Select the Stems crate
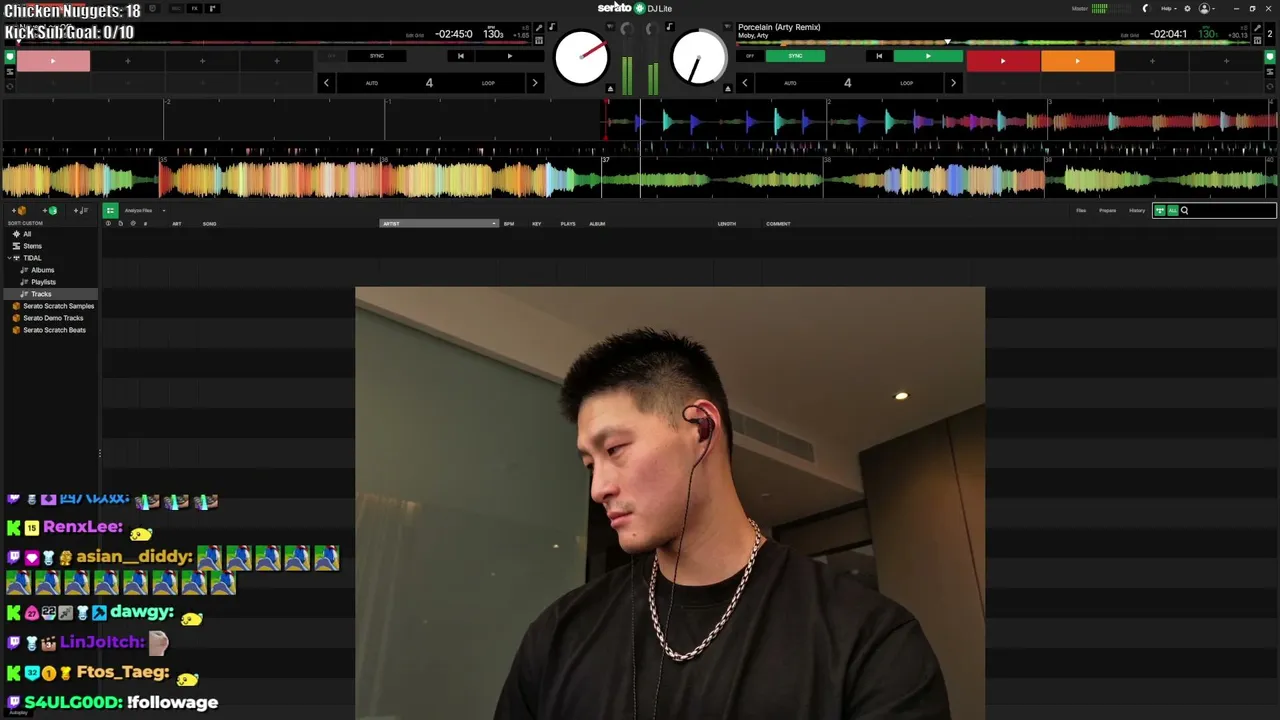 tap(32, 246)
